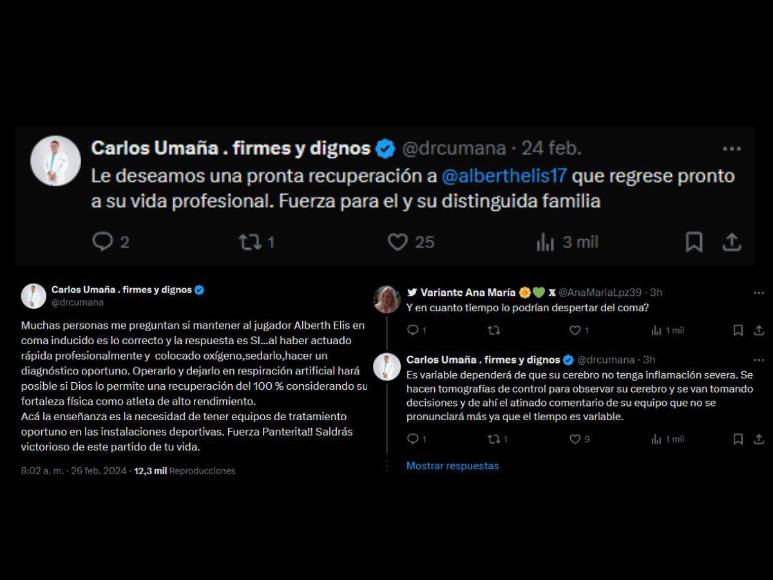Like Carlos Umaña's reply with 9 likes
This screenshot has width=773, height=580.
pyautogui.click(x=575, y=439)
